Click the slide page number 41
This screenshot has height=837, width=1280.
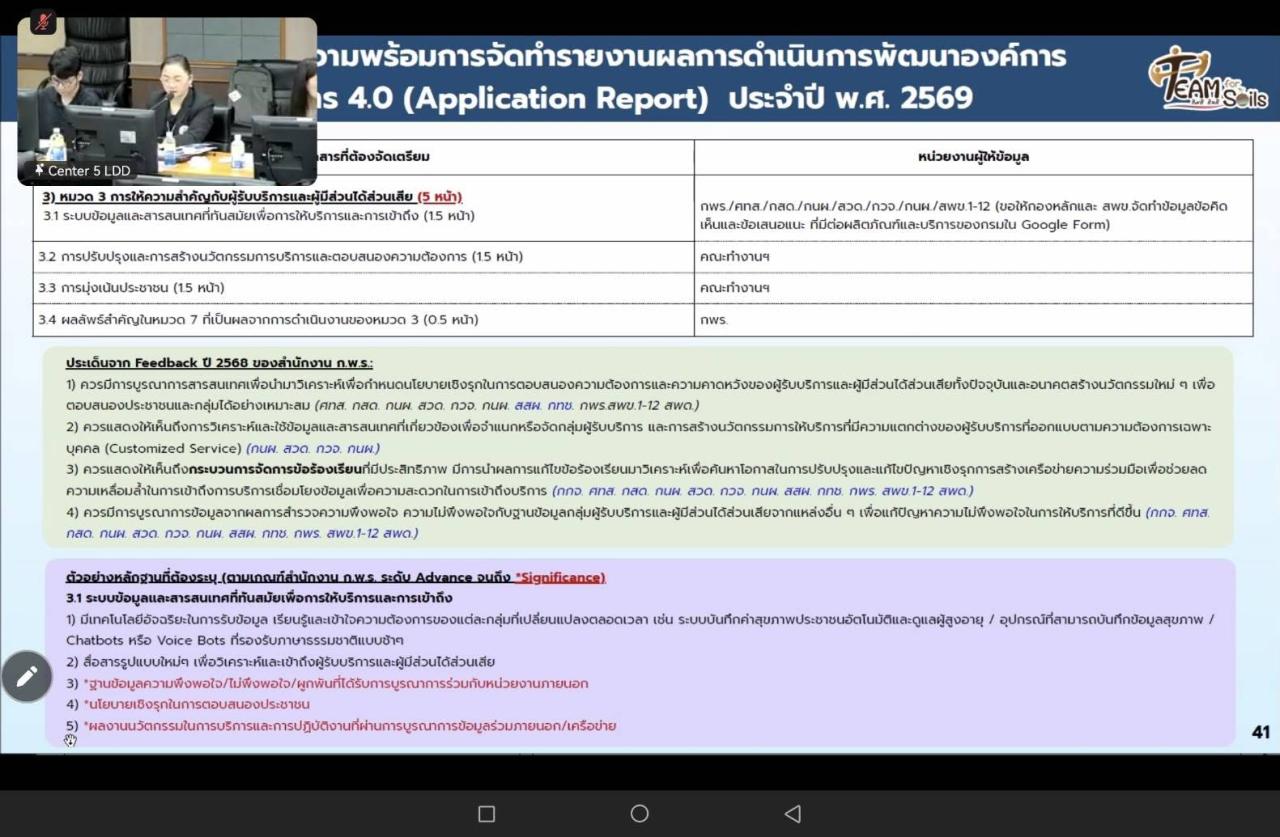point(1260,732)
